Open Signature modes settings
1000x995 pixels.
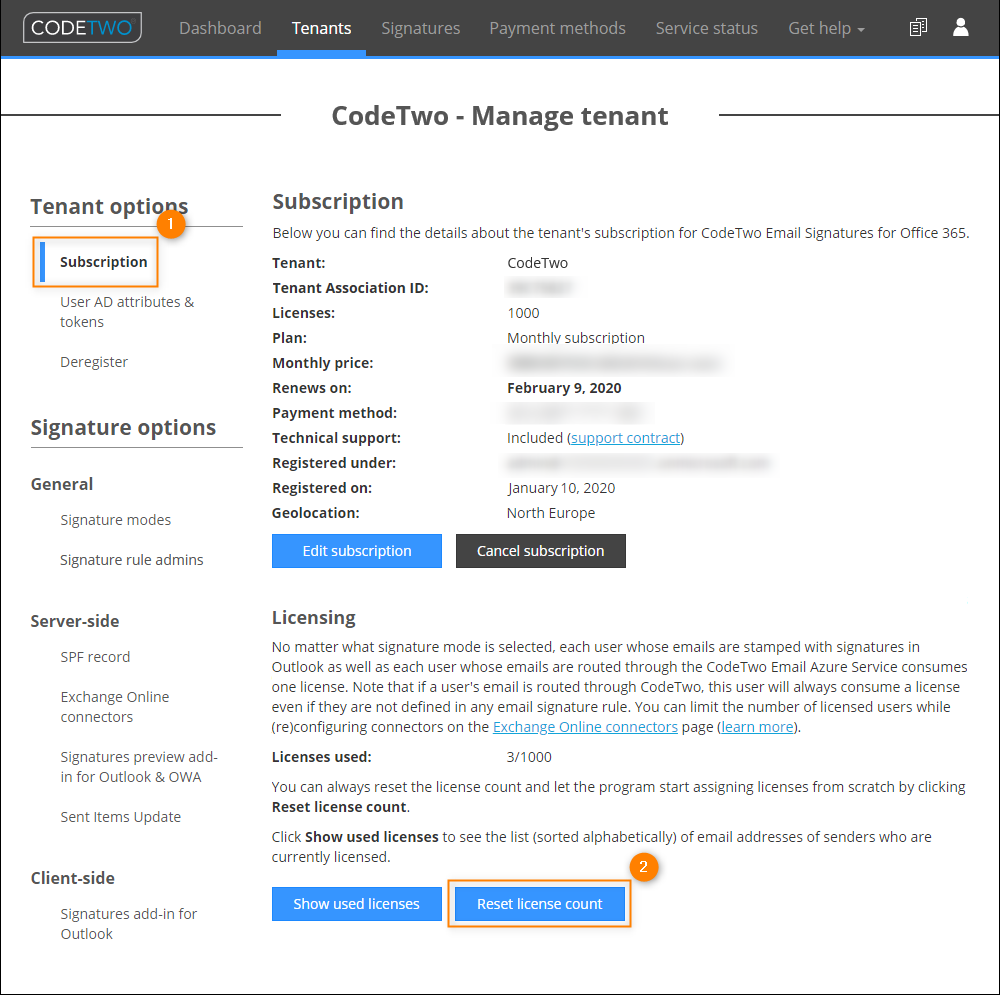115,520
